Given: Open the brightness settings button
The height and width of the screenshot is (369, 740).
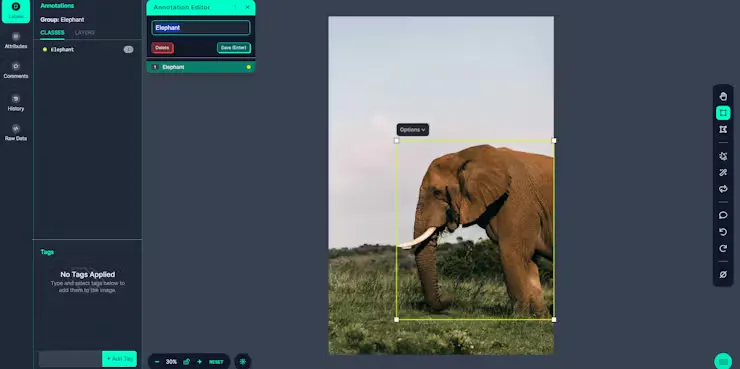Looking at the screenshot, I should pyautogui.click(x=243, y=362).
